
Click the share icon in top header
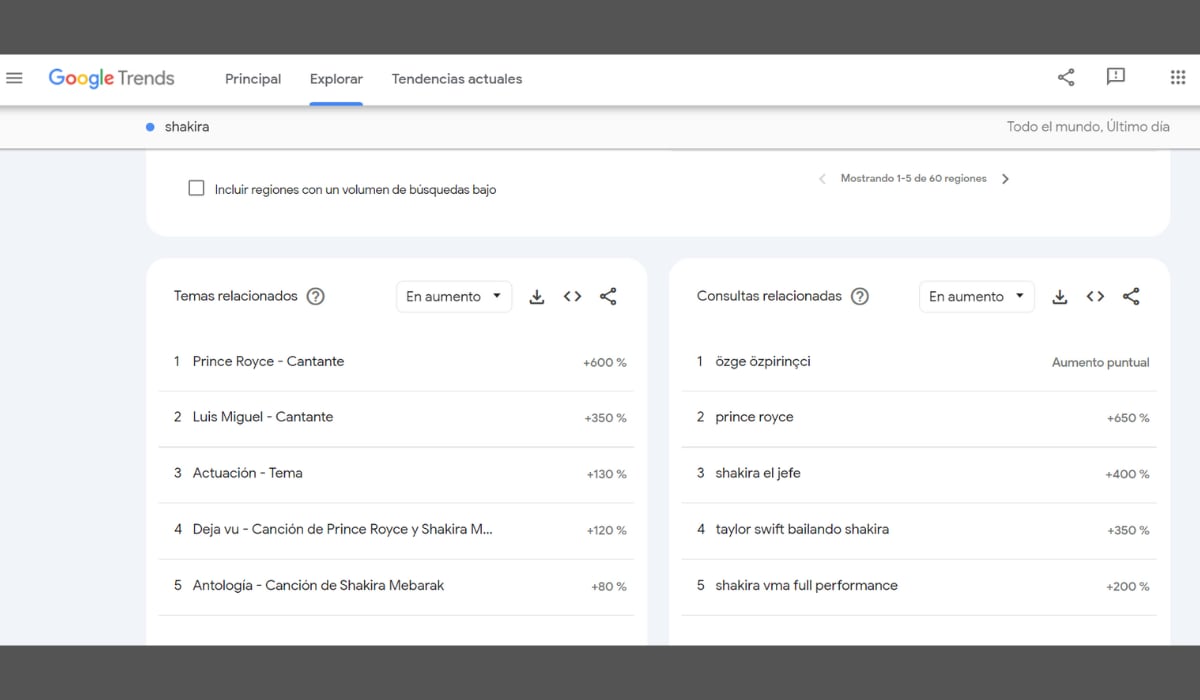(1066, 77)
